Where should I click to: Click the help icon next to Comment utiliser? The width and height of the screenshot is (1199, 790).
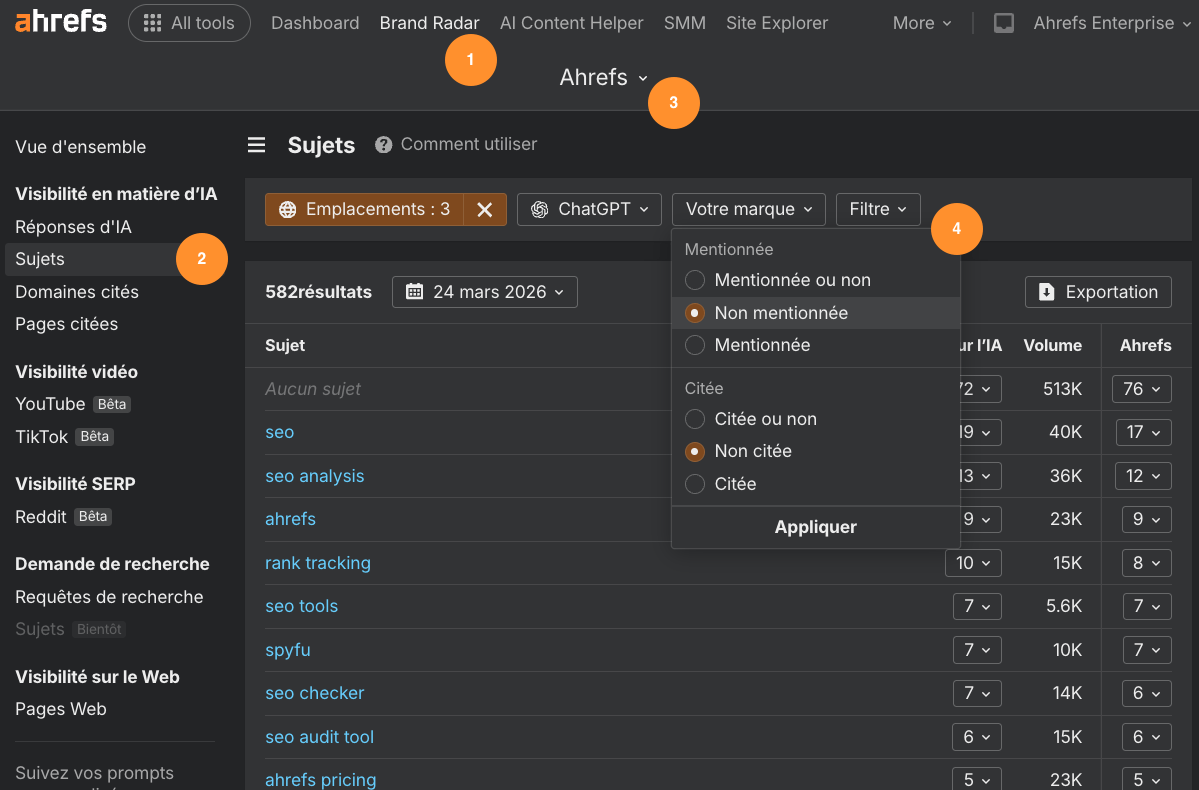coord(383,145)
